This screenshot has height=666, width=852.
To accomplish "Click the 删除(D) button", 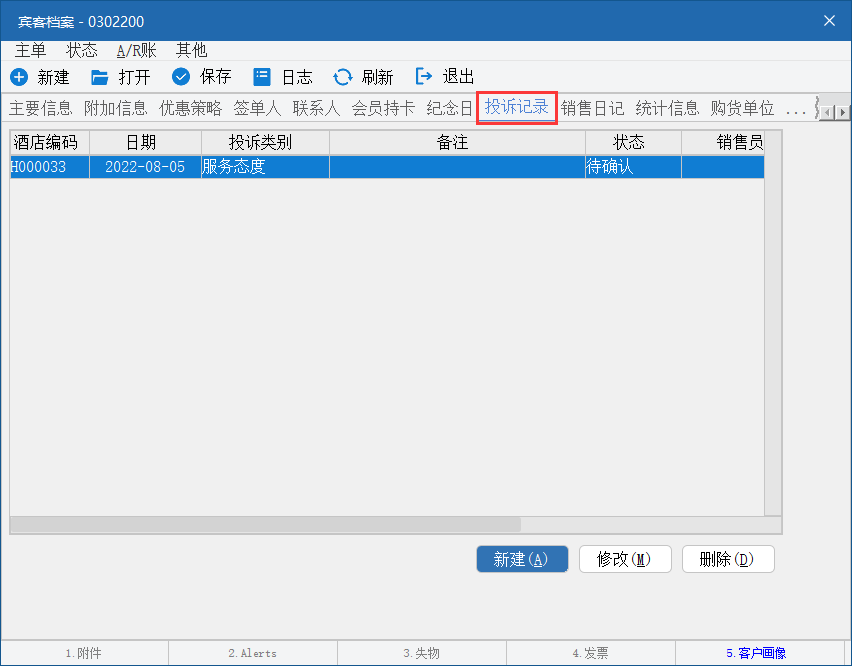I will pos(728,559).
